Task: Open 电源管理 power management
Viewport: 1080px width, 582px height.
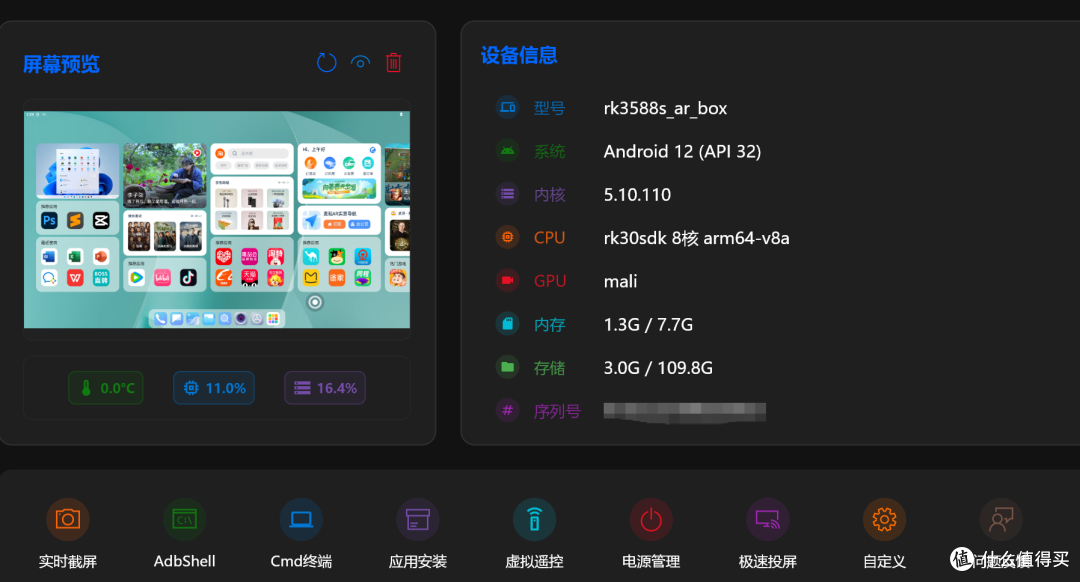Action: coord(651,519)
